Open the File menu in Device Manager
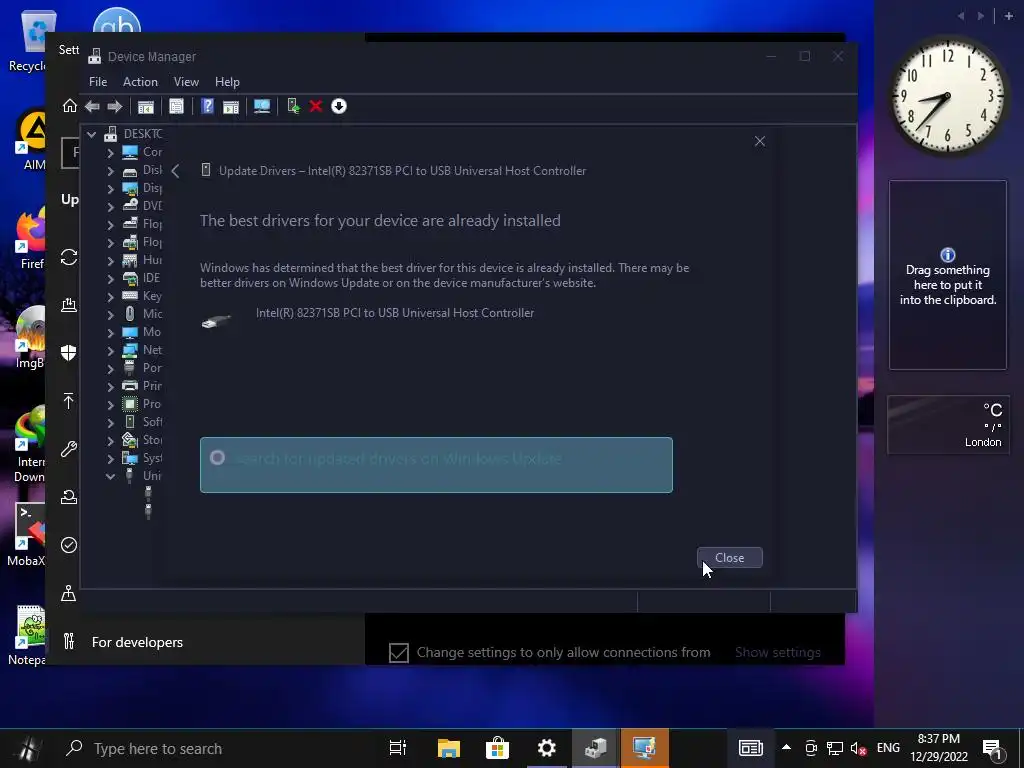1024x768 pixels. coord(98,82)
